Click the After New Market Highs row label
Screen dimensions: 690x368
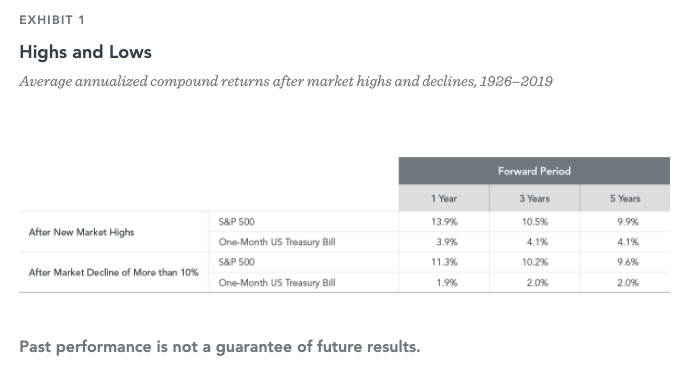81,232
